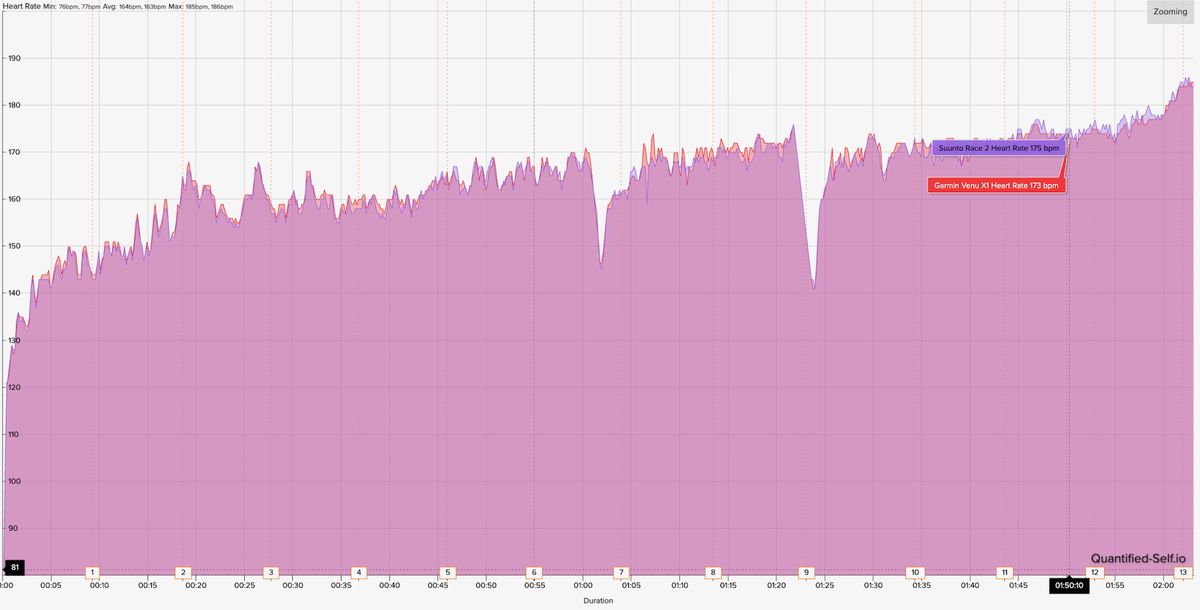This screenshot has width=1200, height=610.
Task: Select lap marker 3 on timeline
Action: [x=271, y=573]
